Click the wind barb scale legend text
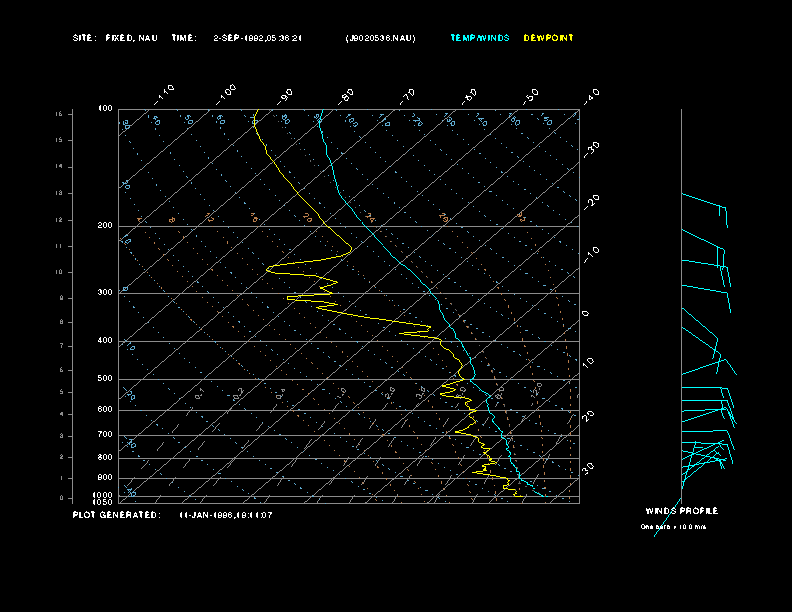Viewport: 792px width, 612px height. (x=674, y=526)
